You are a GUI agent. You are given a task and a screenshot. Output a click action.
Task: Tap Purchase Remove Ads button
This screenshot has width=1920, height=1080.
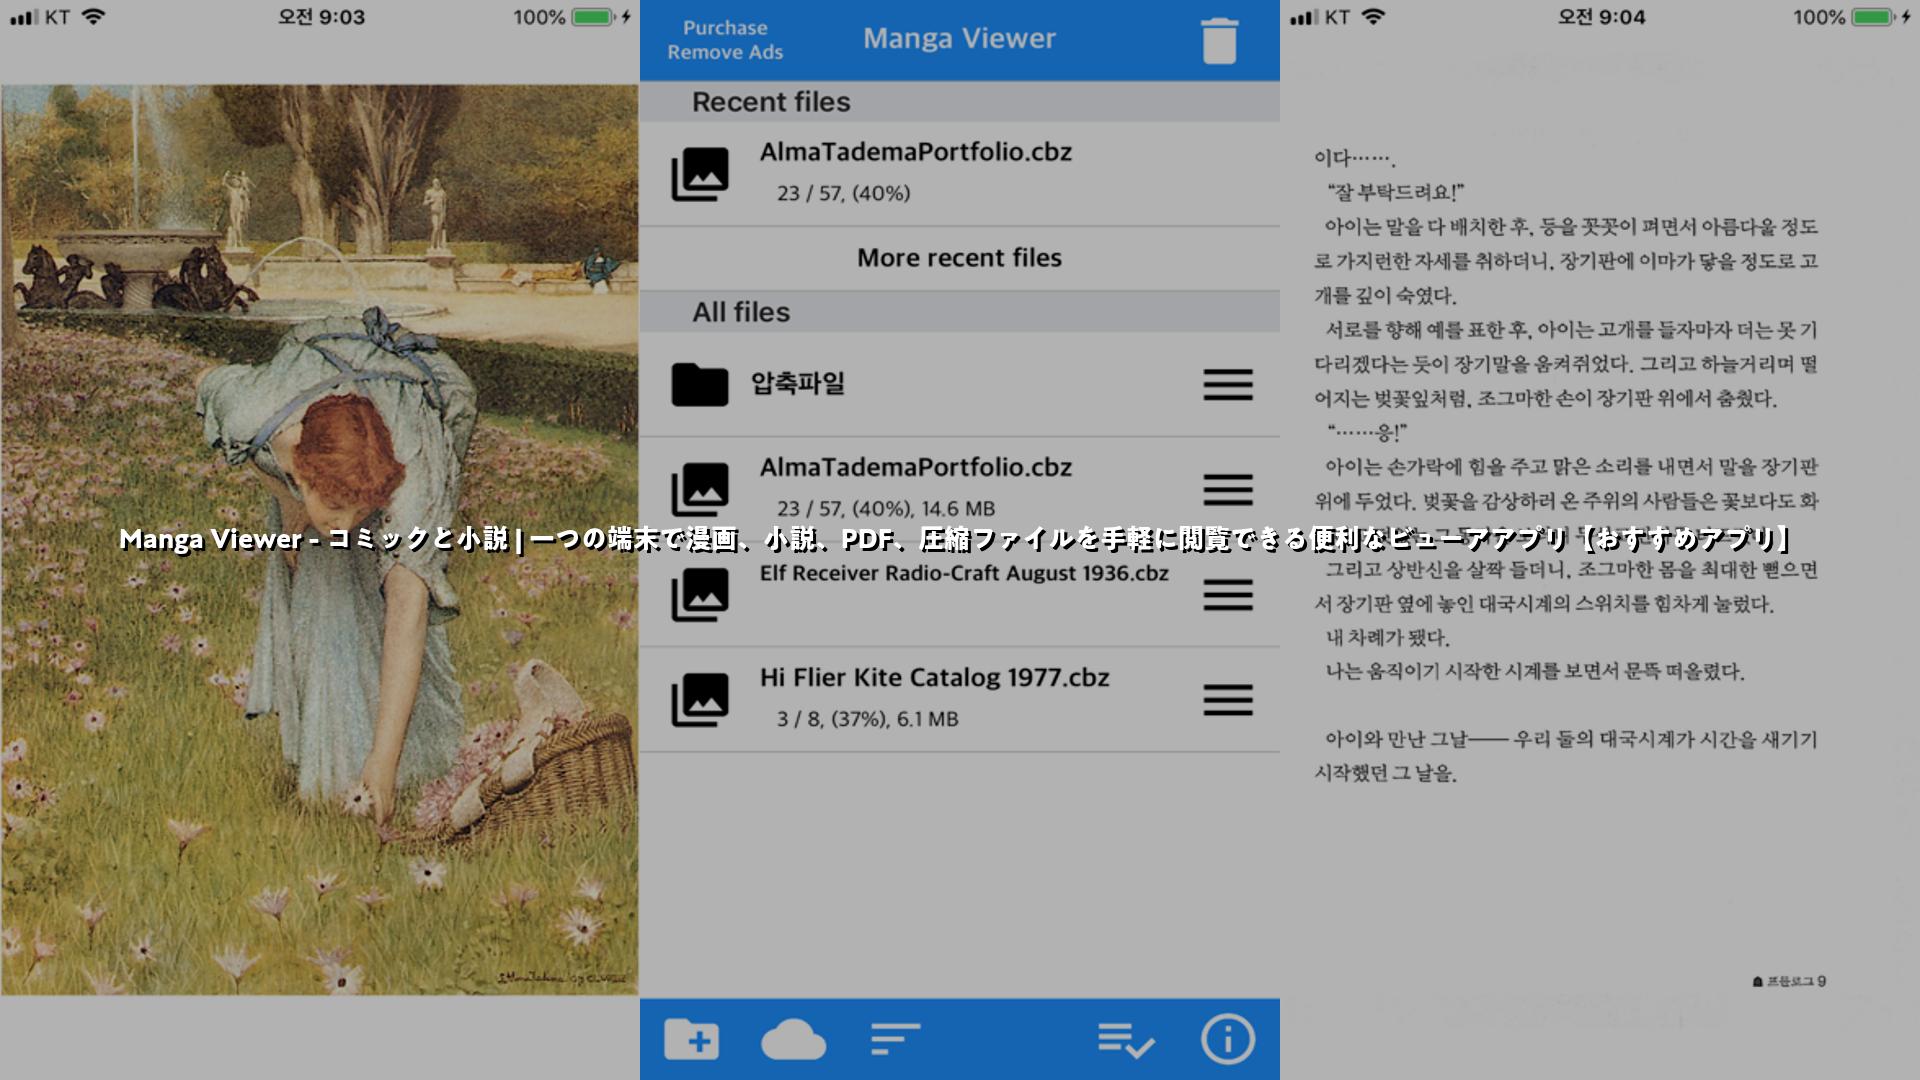[x=725, y=40]
